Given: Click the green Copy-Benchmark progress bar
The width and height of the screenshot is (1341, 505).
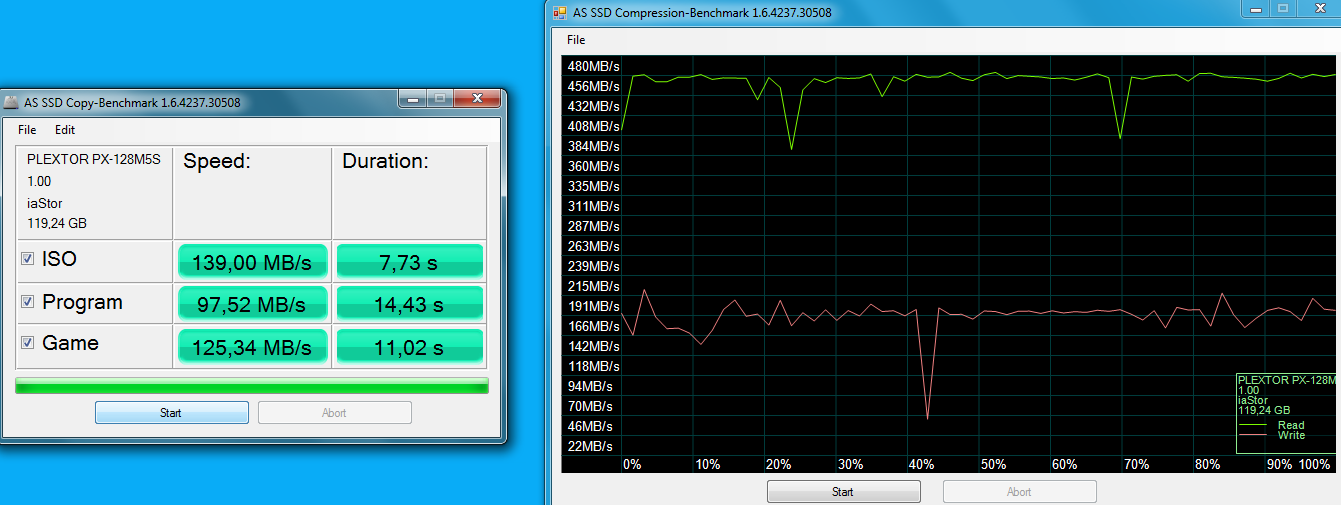Looking at the screenshot, I should point(252,385).
